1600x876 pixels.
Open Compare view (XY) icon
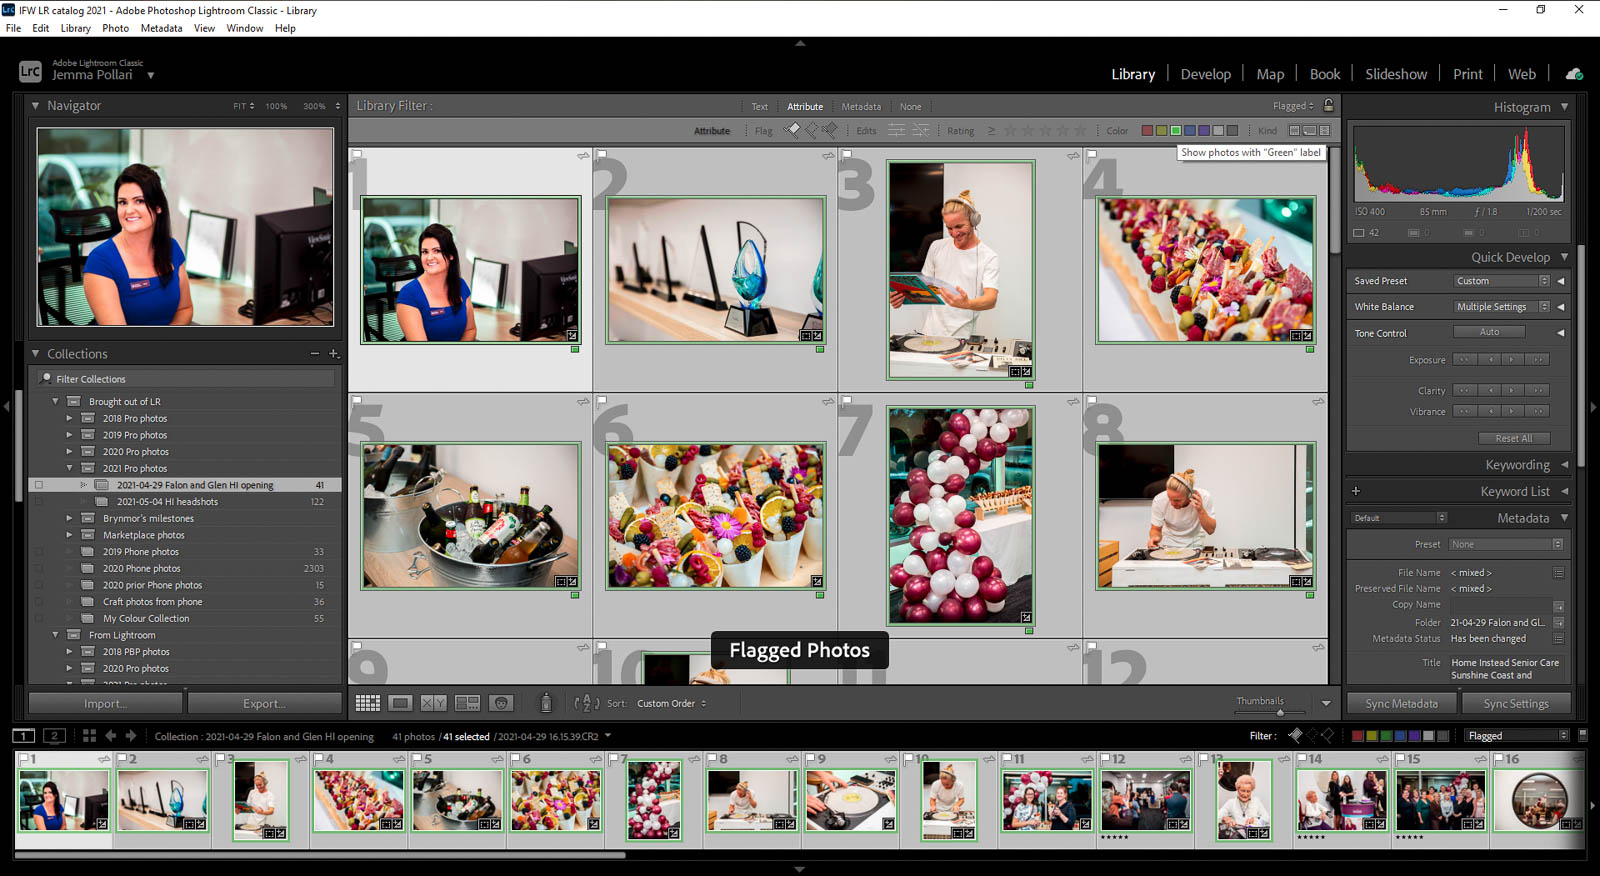pyautogui.click(x=433, y=703)
